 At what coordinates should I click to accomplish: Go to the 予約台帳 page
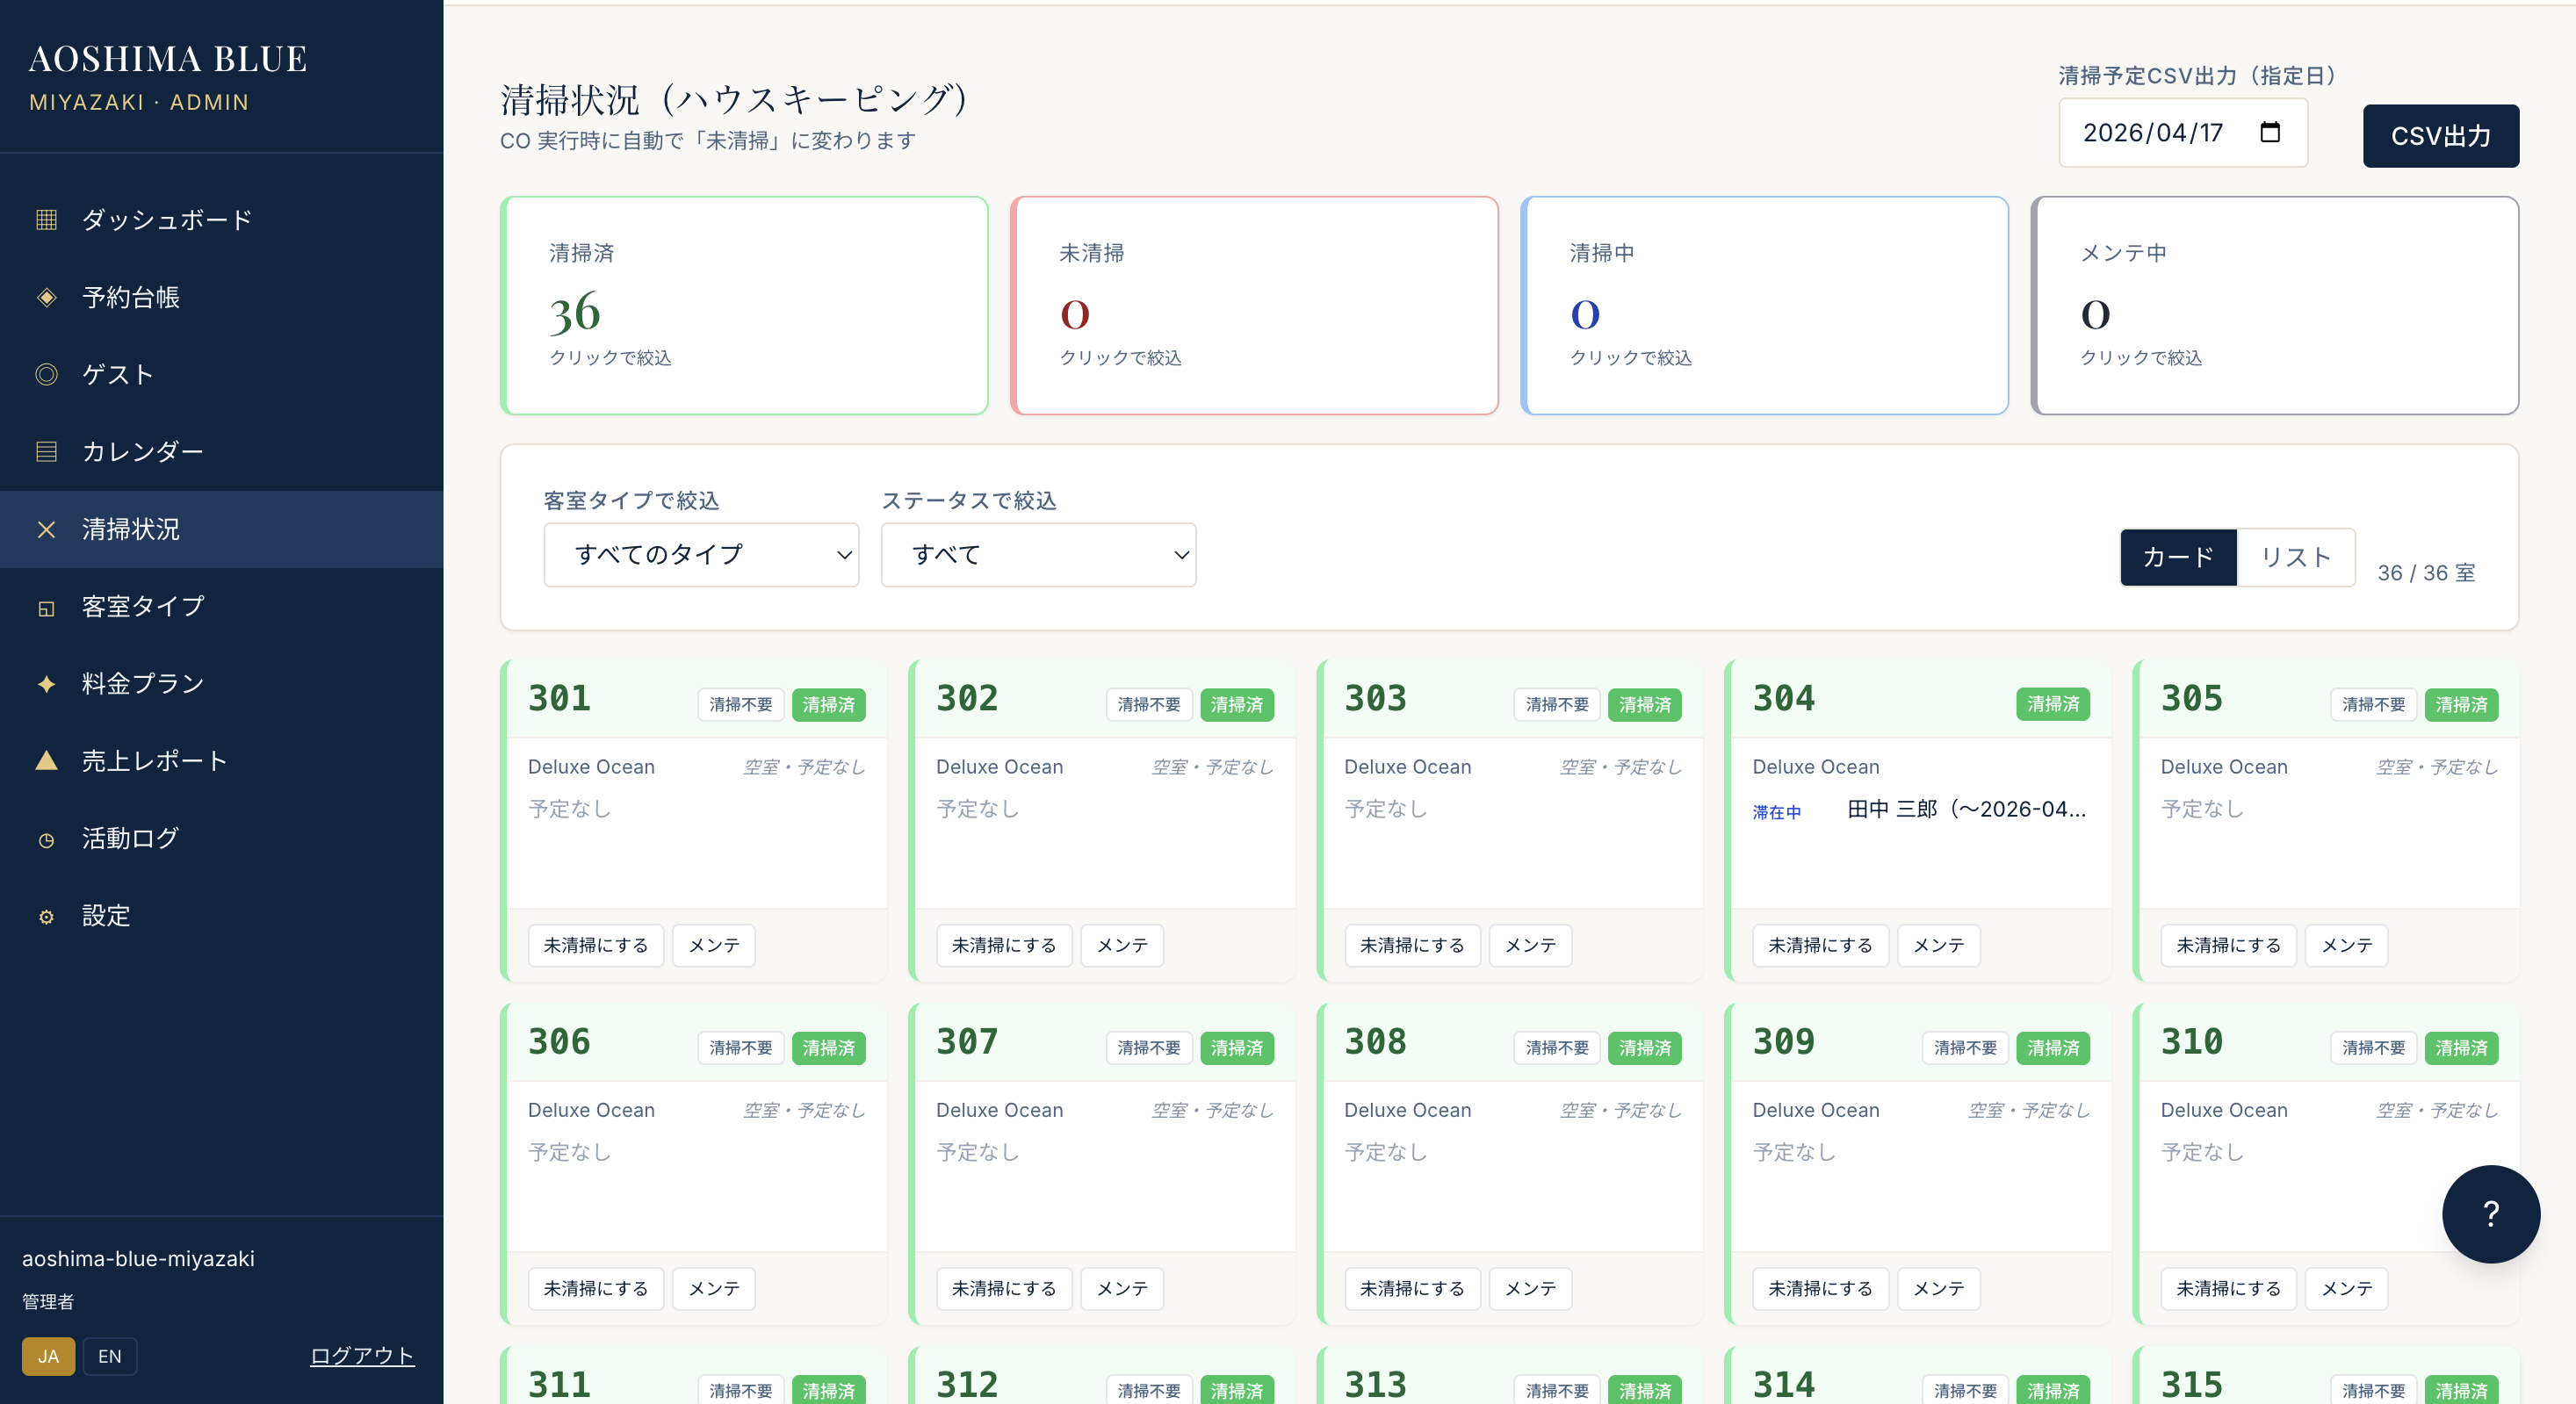click(221, 297)
